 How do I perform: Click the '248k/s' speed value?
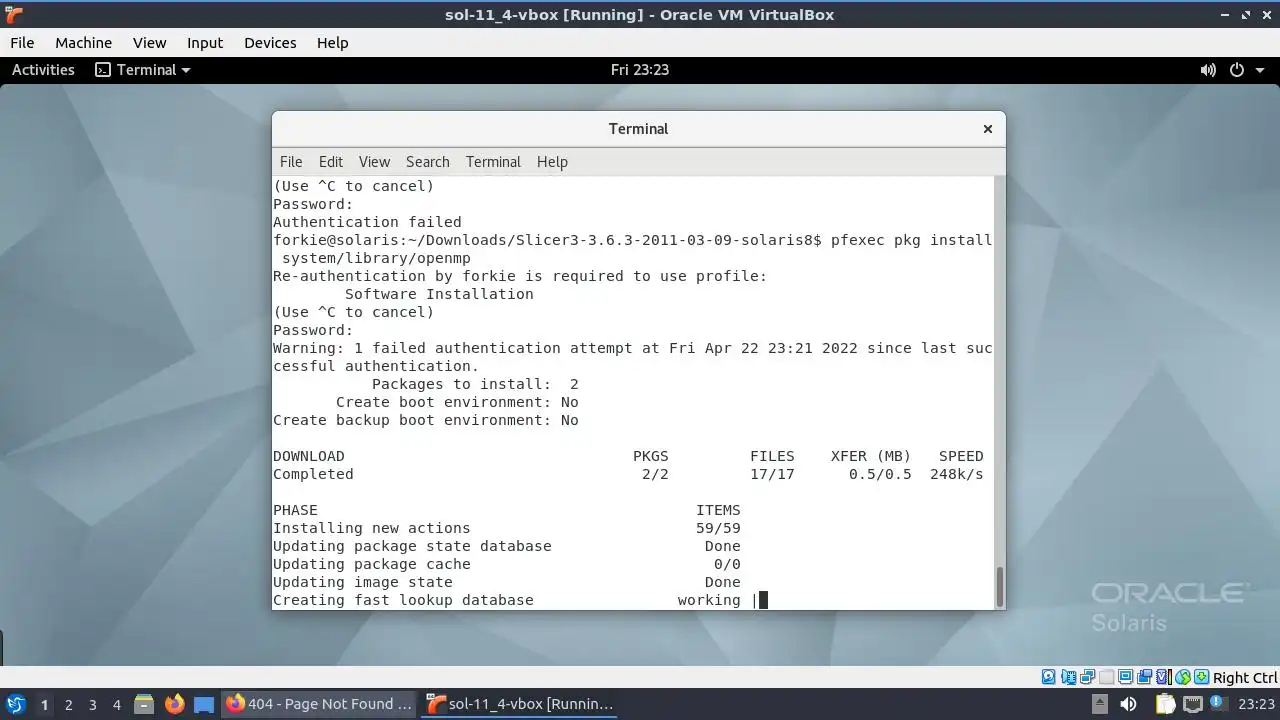pyautogui.click(x=957, y=474)
